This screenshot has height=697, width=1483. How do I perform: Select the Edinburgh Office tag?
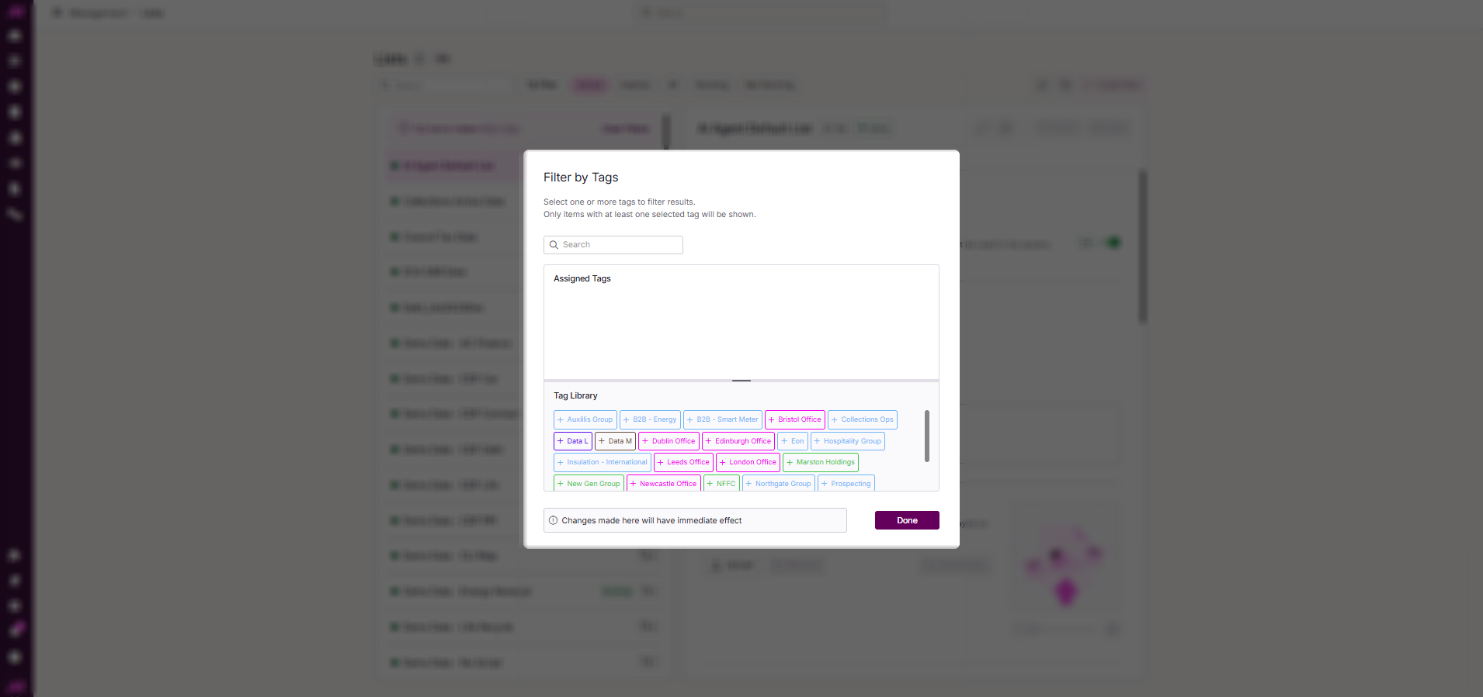[x=738, y=441]
